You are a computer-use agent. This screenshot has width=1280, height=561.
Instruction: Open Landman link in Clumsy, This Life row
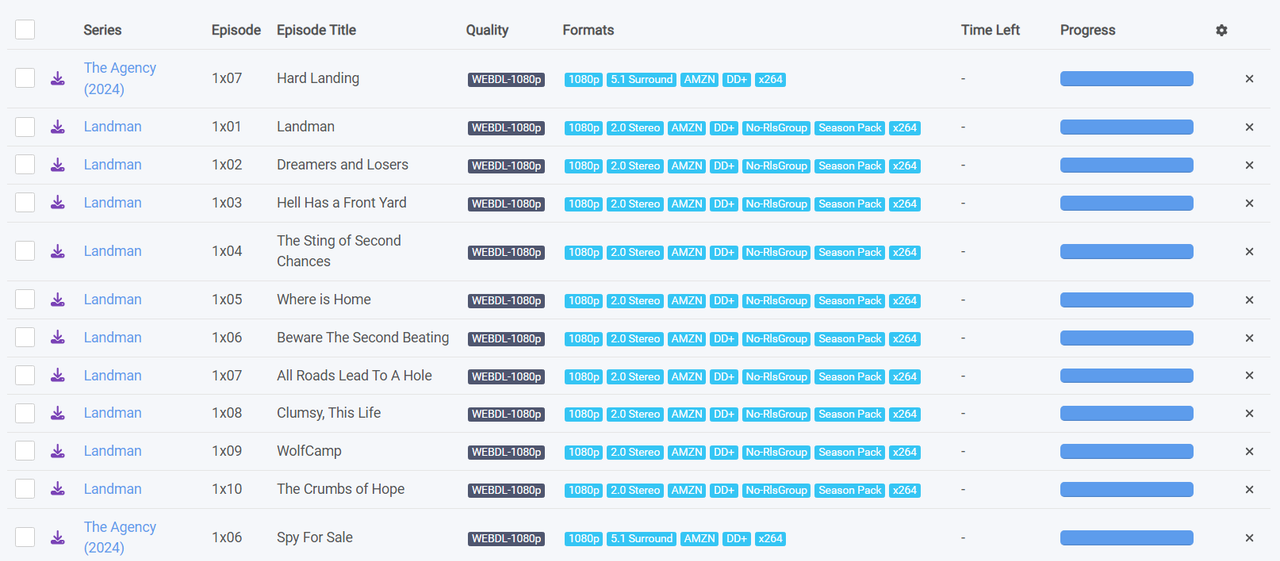(113, 413)
